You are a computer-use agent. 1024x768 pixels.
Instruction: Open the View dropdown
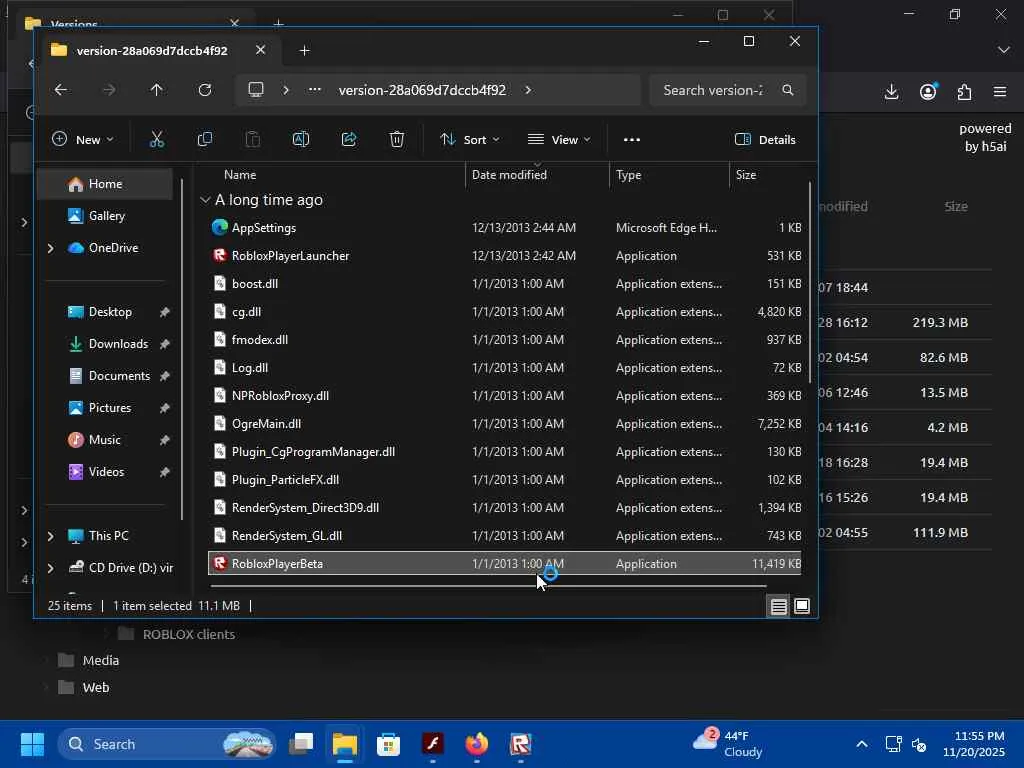tap(559, 139)
